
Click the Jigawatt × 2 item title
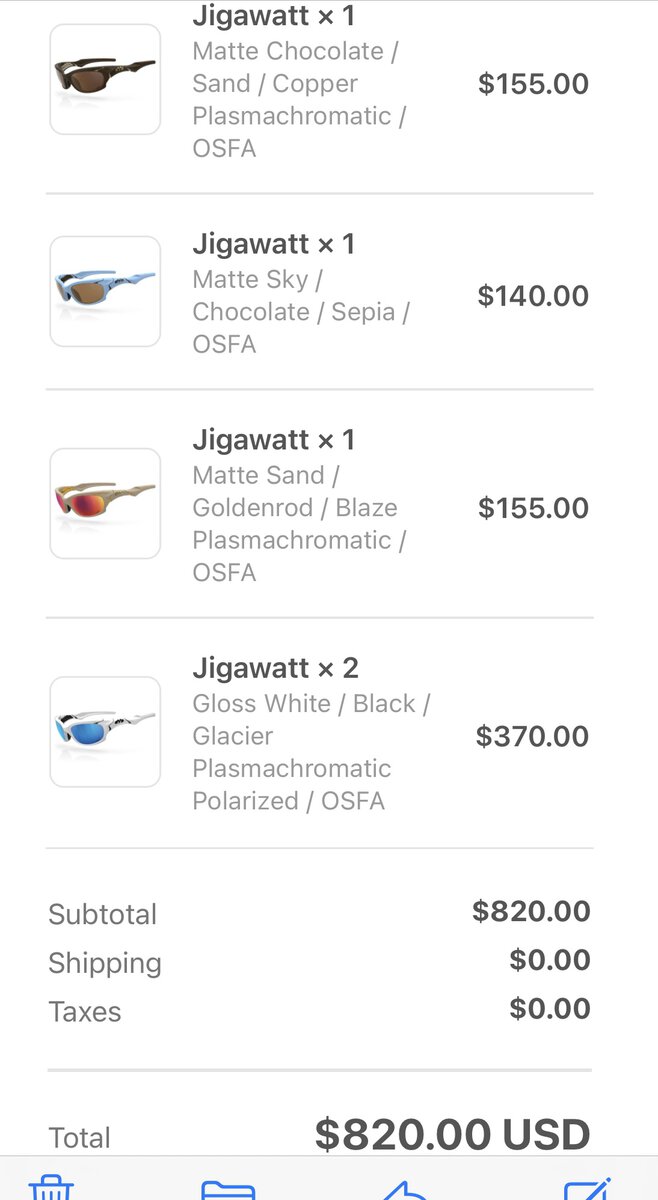(x=275, y=668)
